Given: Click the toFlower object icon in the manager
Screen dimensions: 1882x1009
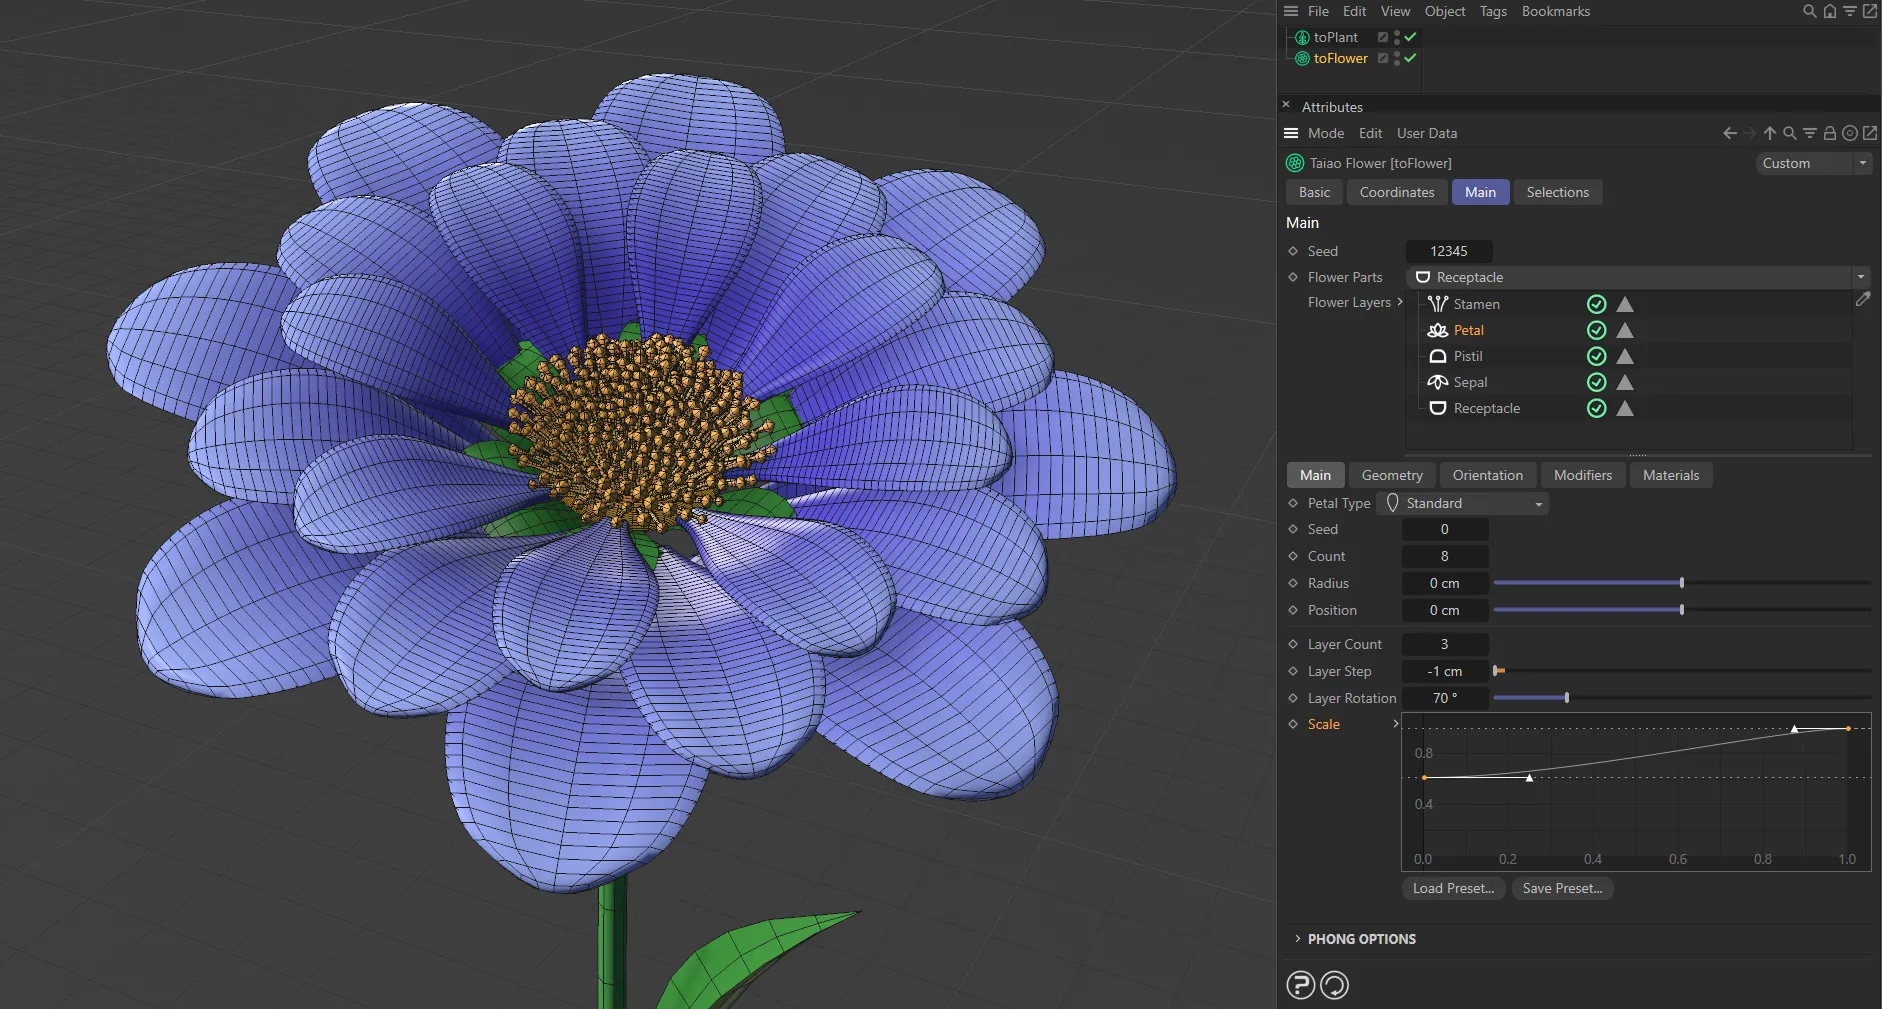Looking at the screenshot, I should pos(1301,58).
